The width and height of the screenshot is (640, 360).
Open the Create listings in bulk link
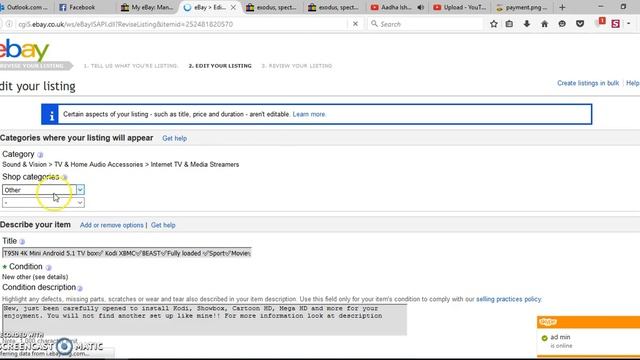click(x=588, y=83)
